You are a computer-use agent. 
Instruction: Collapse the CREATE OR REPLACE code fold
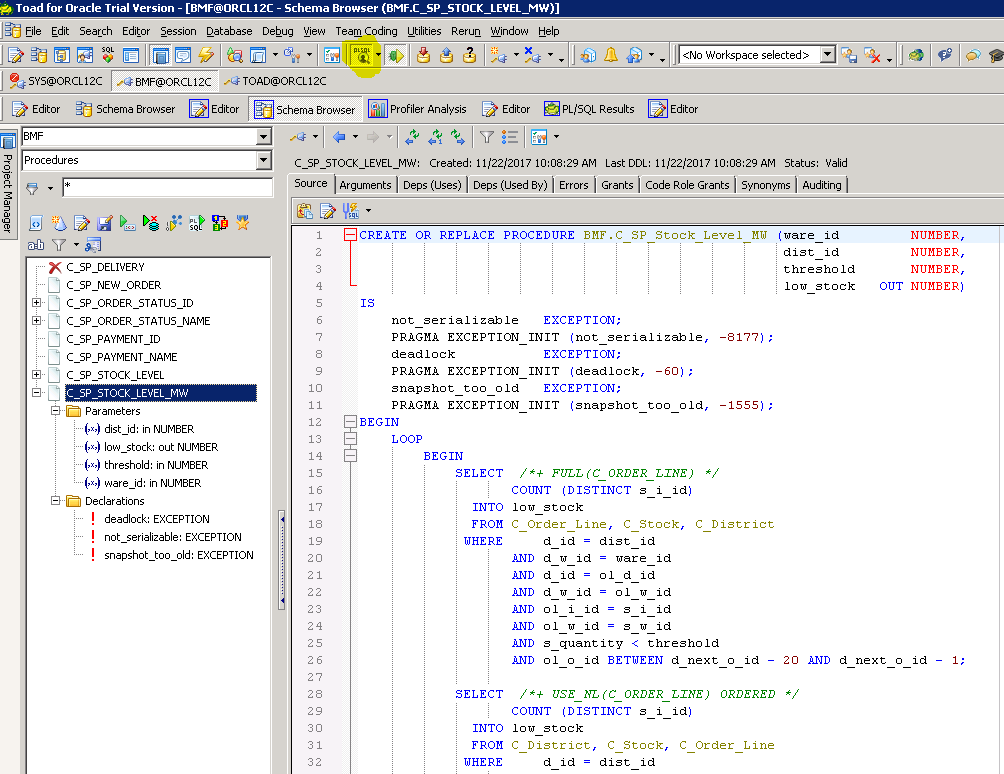tap(350, 236)
